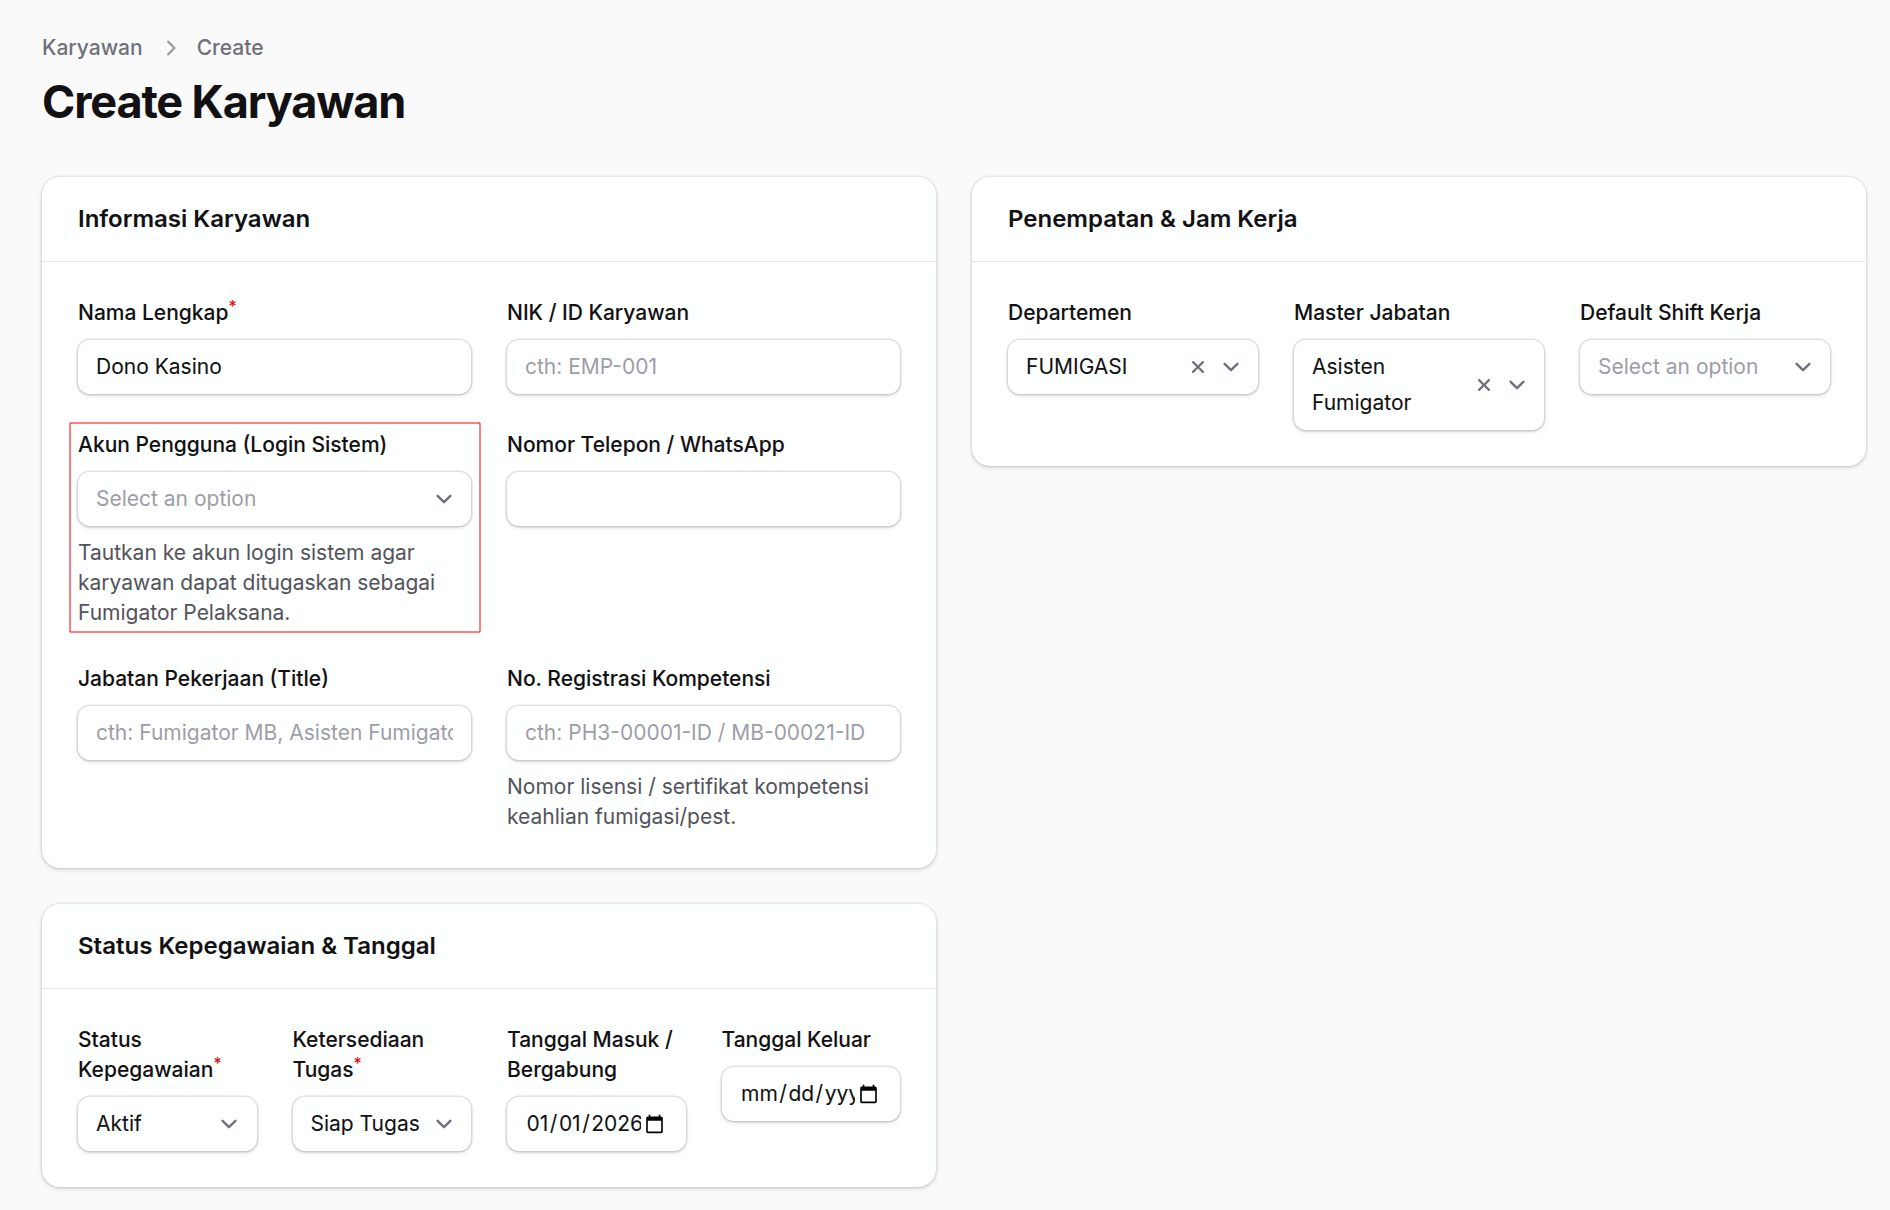1890x1210 pixels.
Task: Click the Create breadcrumb item
Action: coord(230,47)
